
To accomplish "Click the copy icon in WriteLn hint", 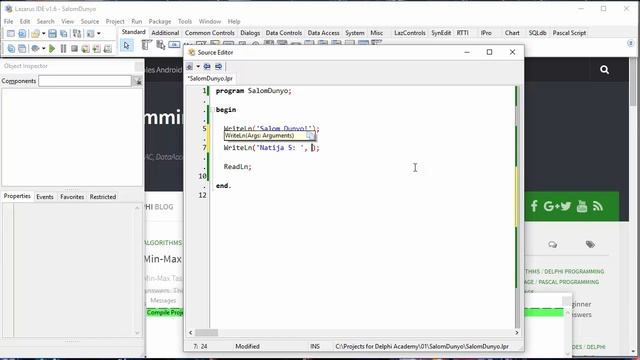I will [311, 136].
